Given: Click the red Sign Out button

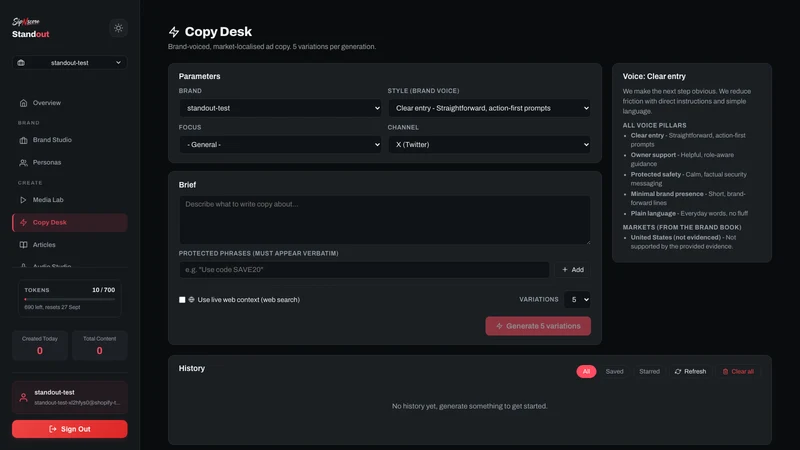Looking at the screenshot, I should (70, 429).
